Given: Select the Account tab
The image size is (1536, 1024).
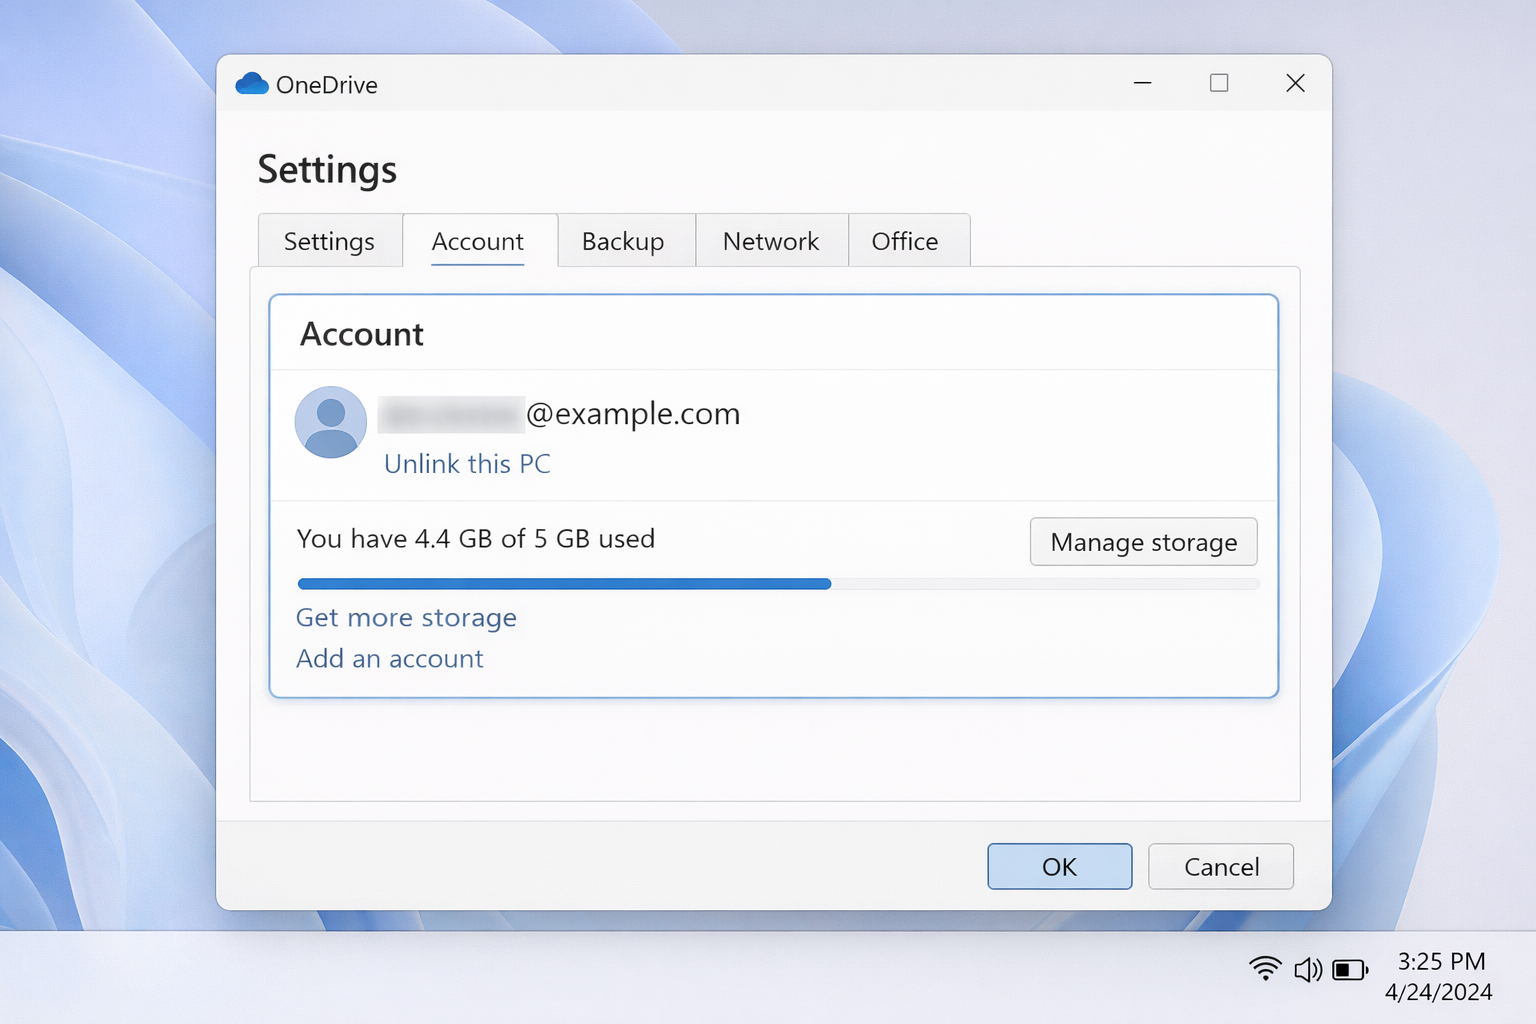Looking at the screenshot, I should point(478,241).
